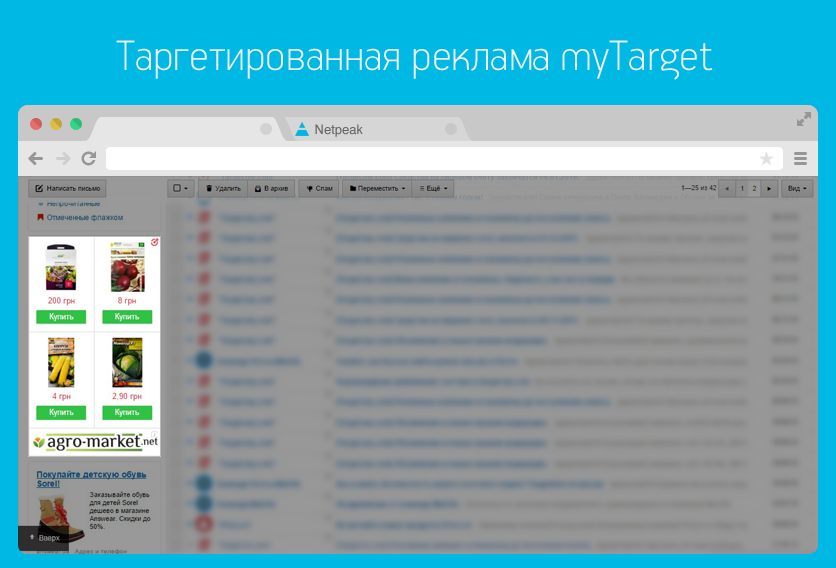Close the first blank browser tab
Viewport: 836px width, 568px height.
click(x=266, y=129)
